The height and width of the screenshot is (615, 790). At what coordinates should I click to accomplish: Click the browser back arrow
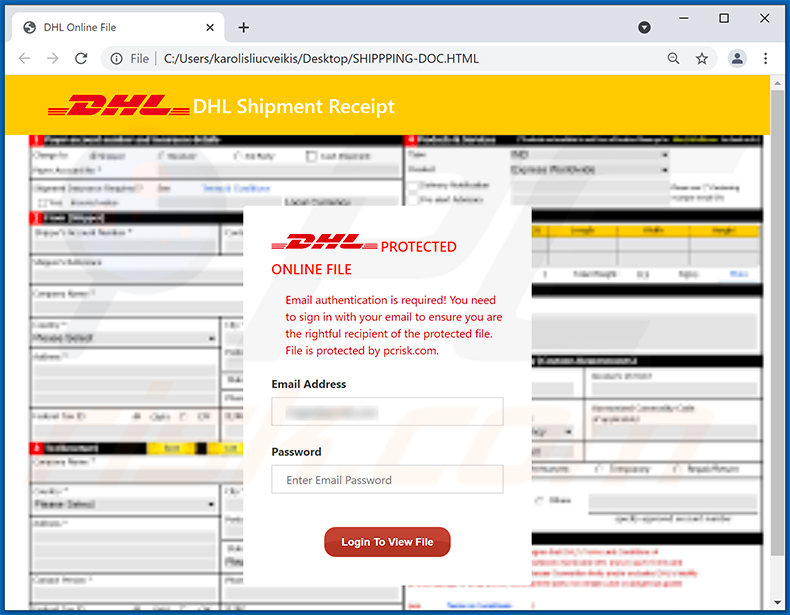24,58
